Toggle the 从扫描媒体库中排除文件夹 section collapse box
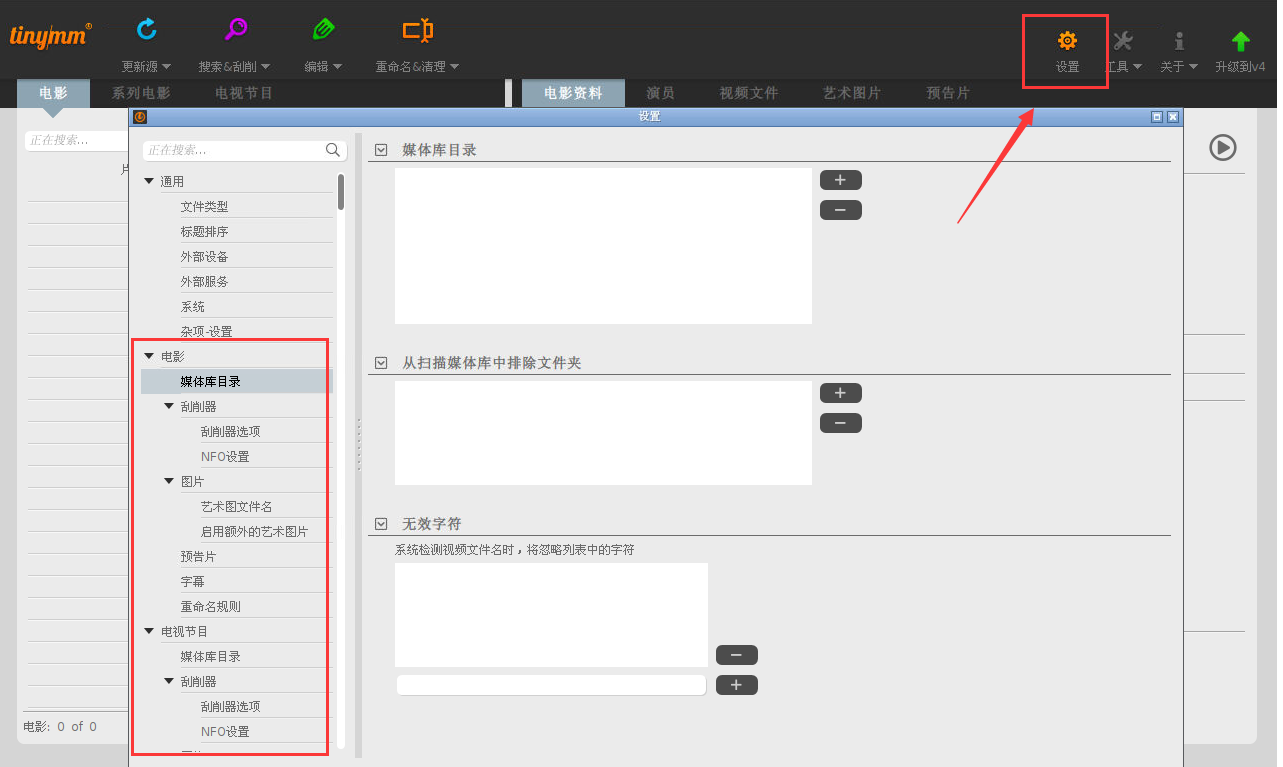1283x767 pixels. [x=381, y=363]
